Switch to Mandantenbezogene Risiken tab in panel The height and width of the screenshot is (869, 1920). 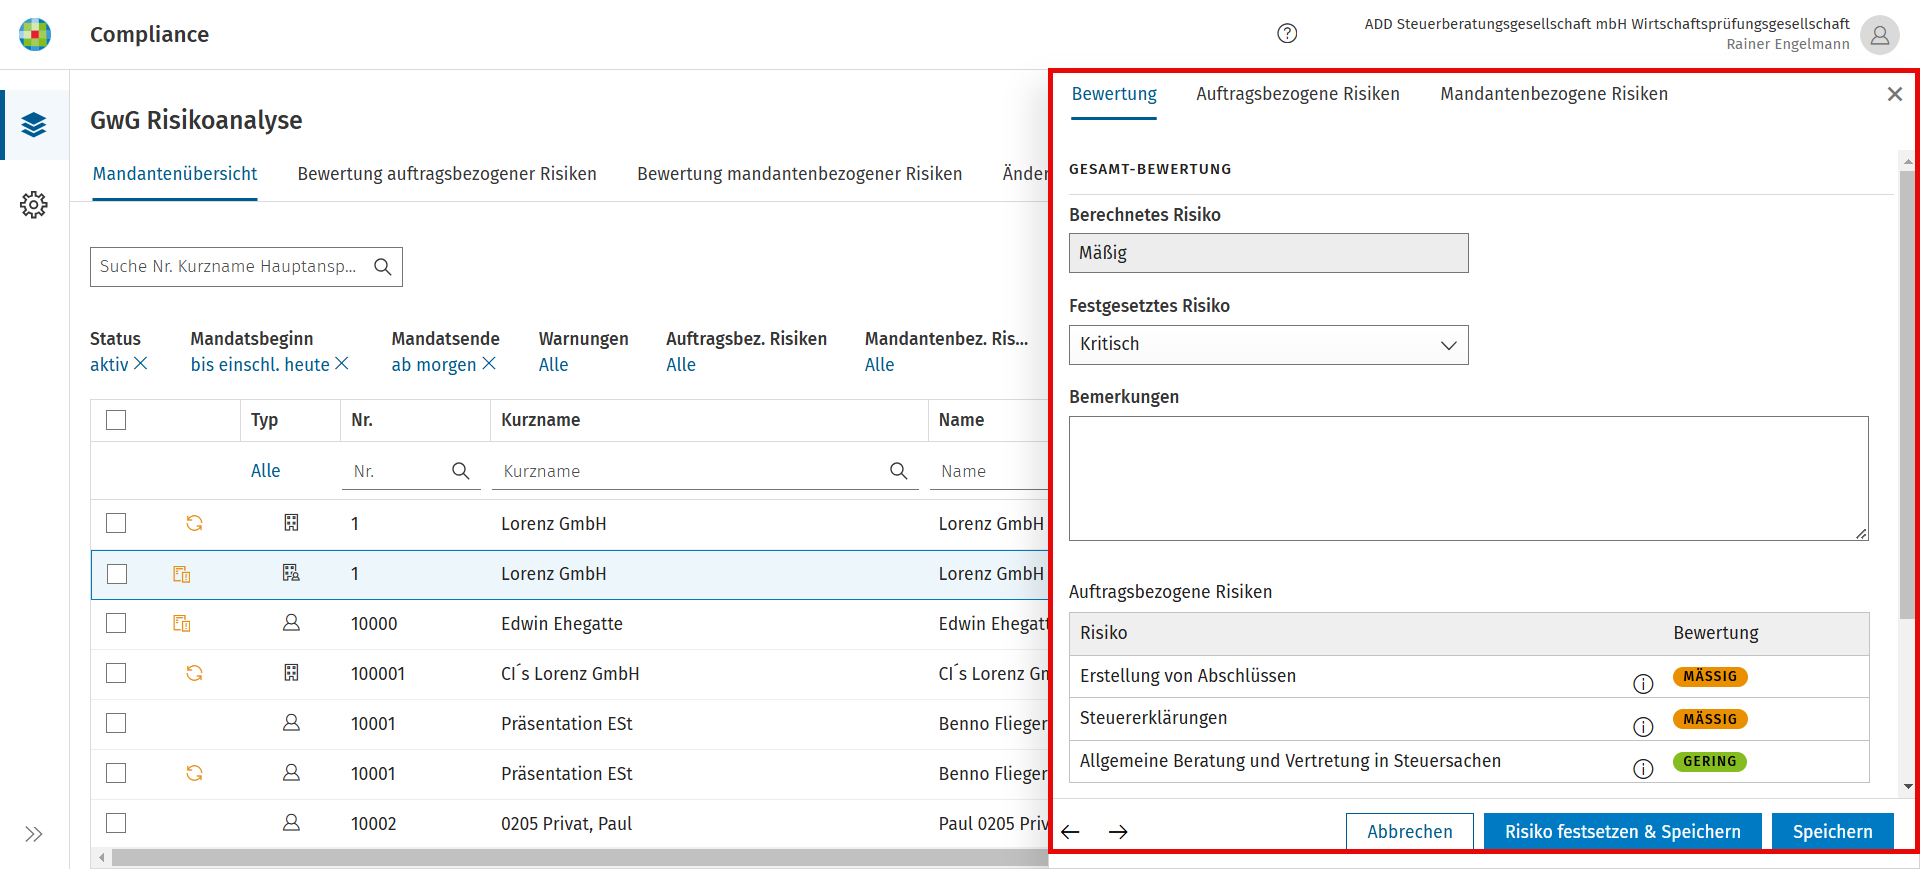click(x=1554, y=94)
